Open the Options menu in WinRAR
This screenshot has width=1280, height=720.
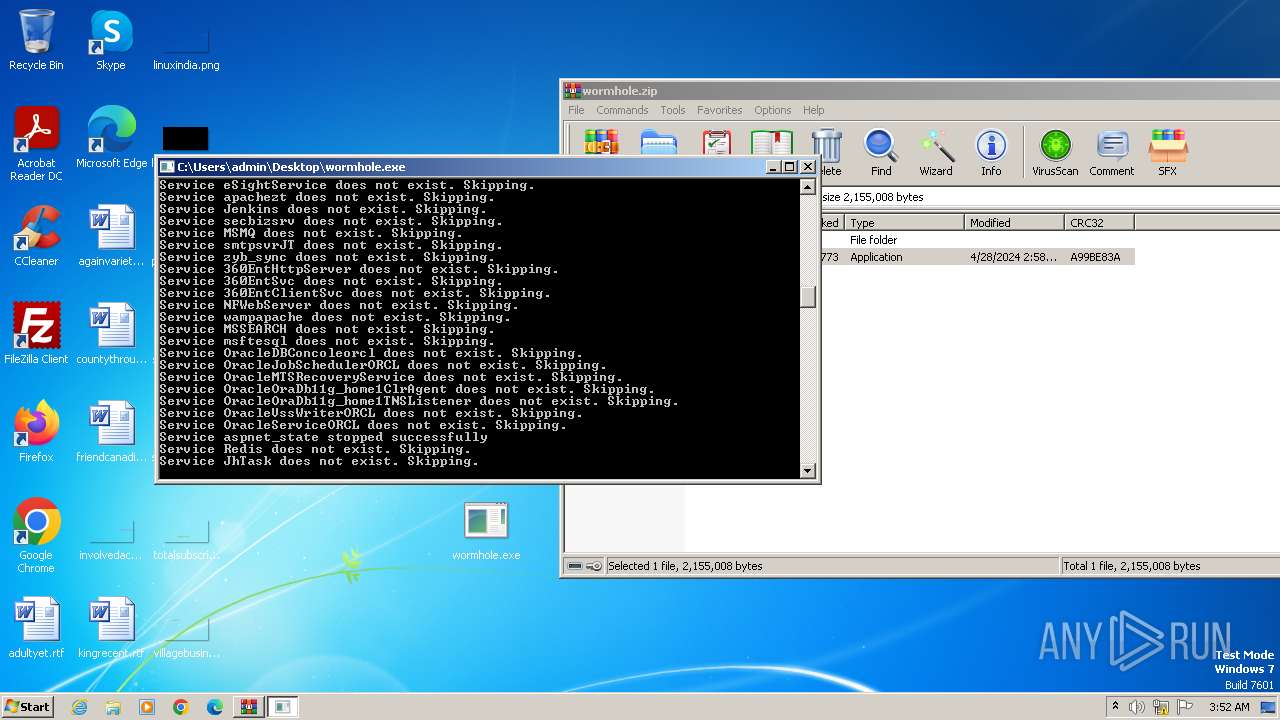pos(772,110)
